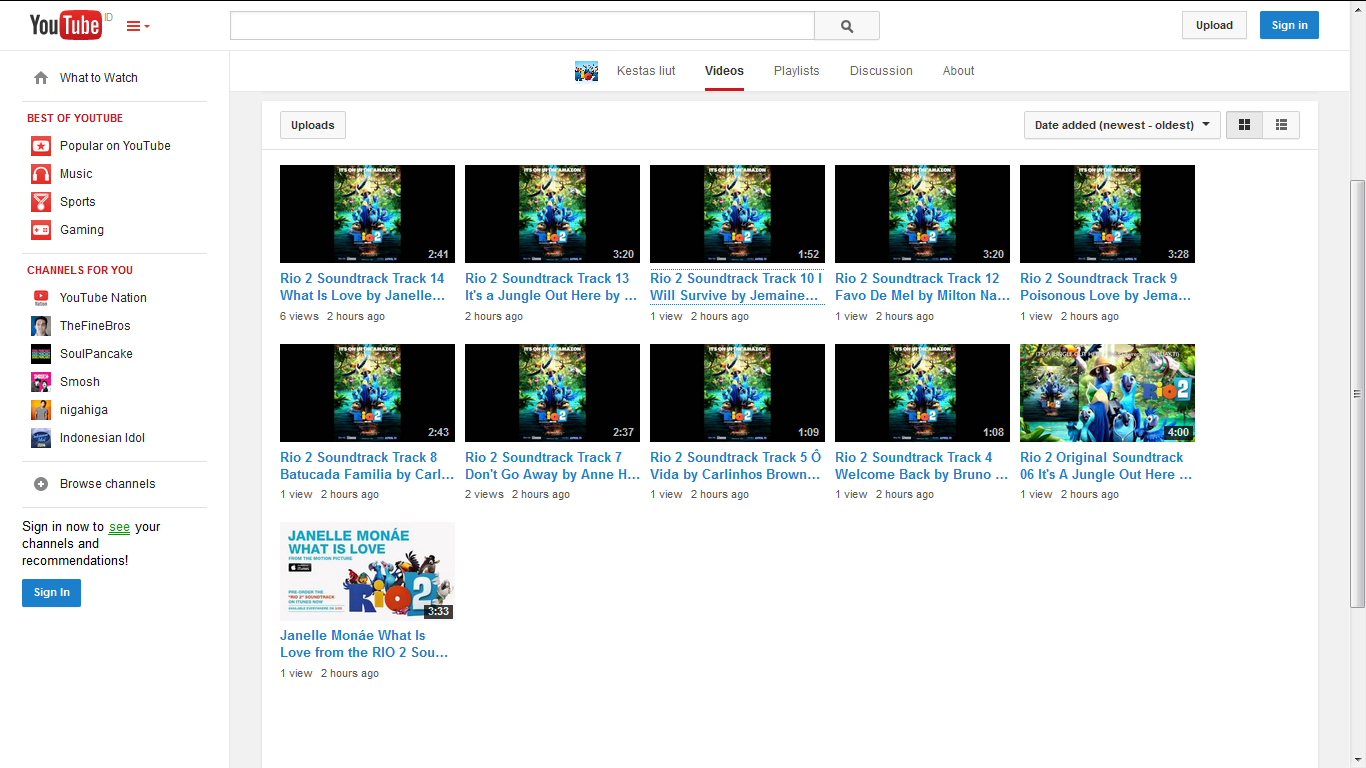1366x768 pixels.
Task: Click the green 'see' link in sidebar
Action: [119, 527]
